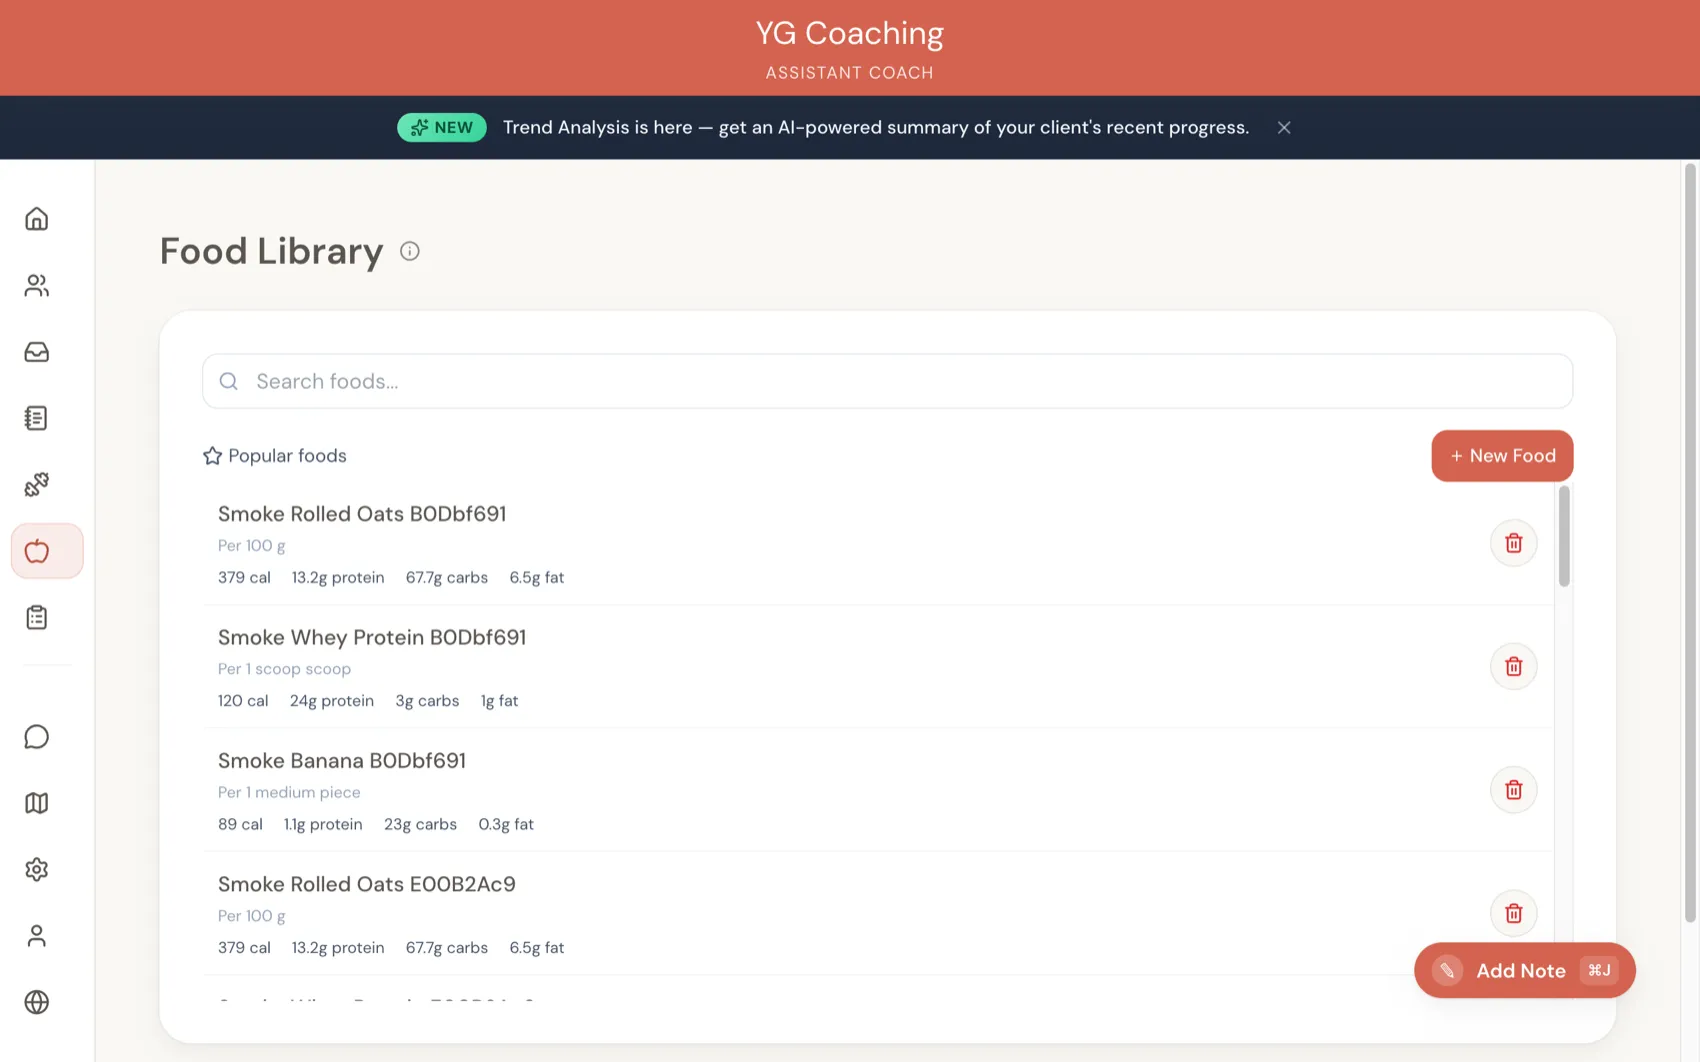Click the pencil icon on Add Note
The width and height of the screenshot is (1700, 1062).
pyautogui.click(x=1447, y=970)
